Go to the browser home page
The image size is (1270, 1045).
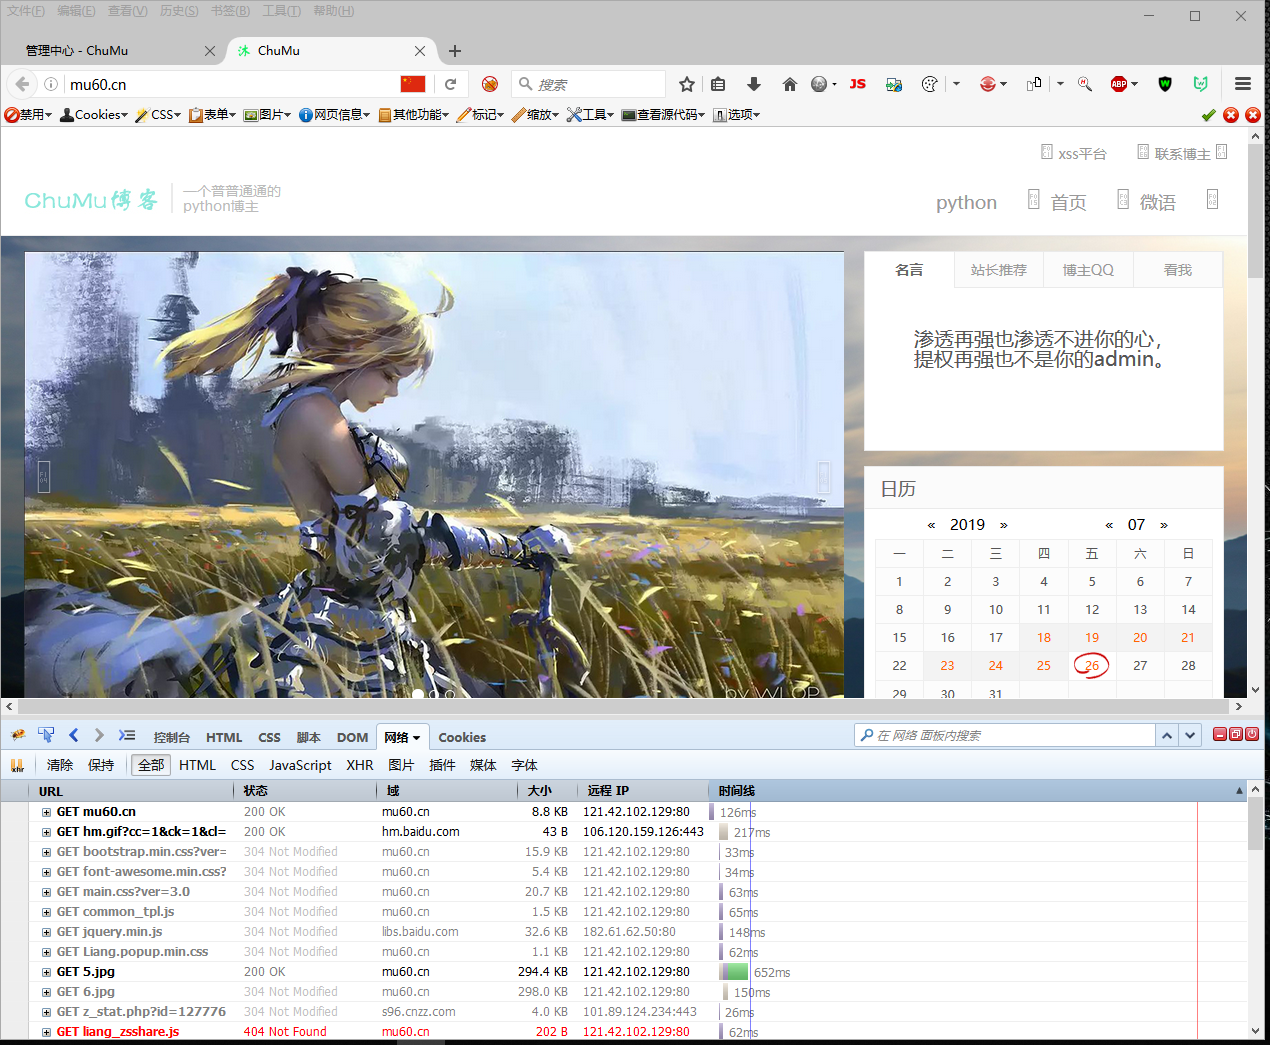click(789, 84)
